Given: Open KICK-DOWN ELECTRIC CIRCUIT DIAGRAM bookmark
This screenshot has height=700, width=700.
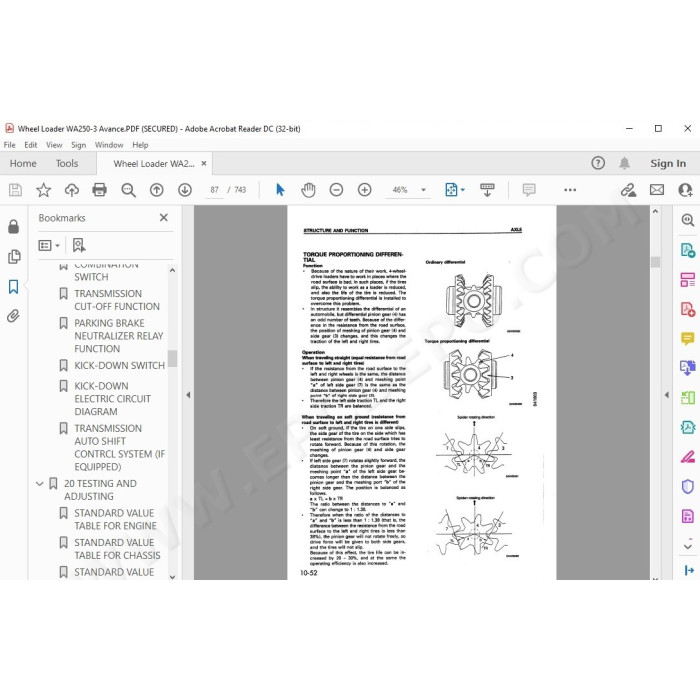Looking at the screenshot, I should (x=112, y=399).
